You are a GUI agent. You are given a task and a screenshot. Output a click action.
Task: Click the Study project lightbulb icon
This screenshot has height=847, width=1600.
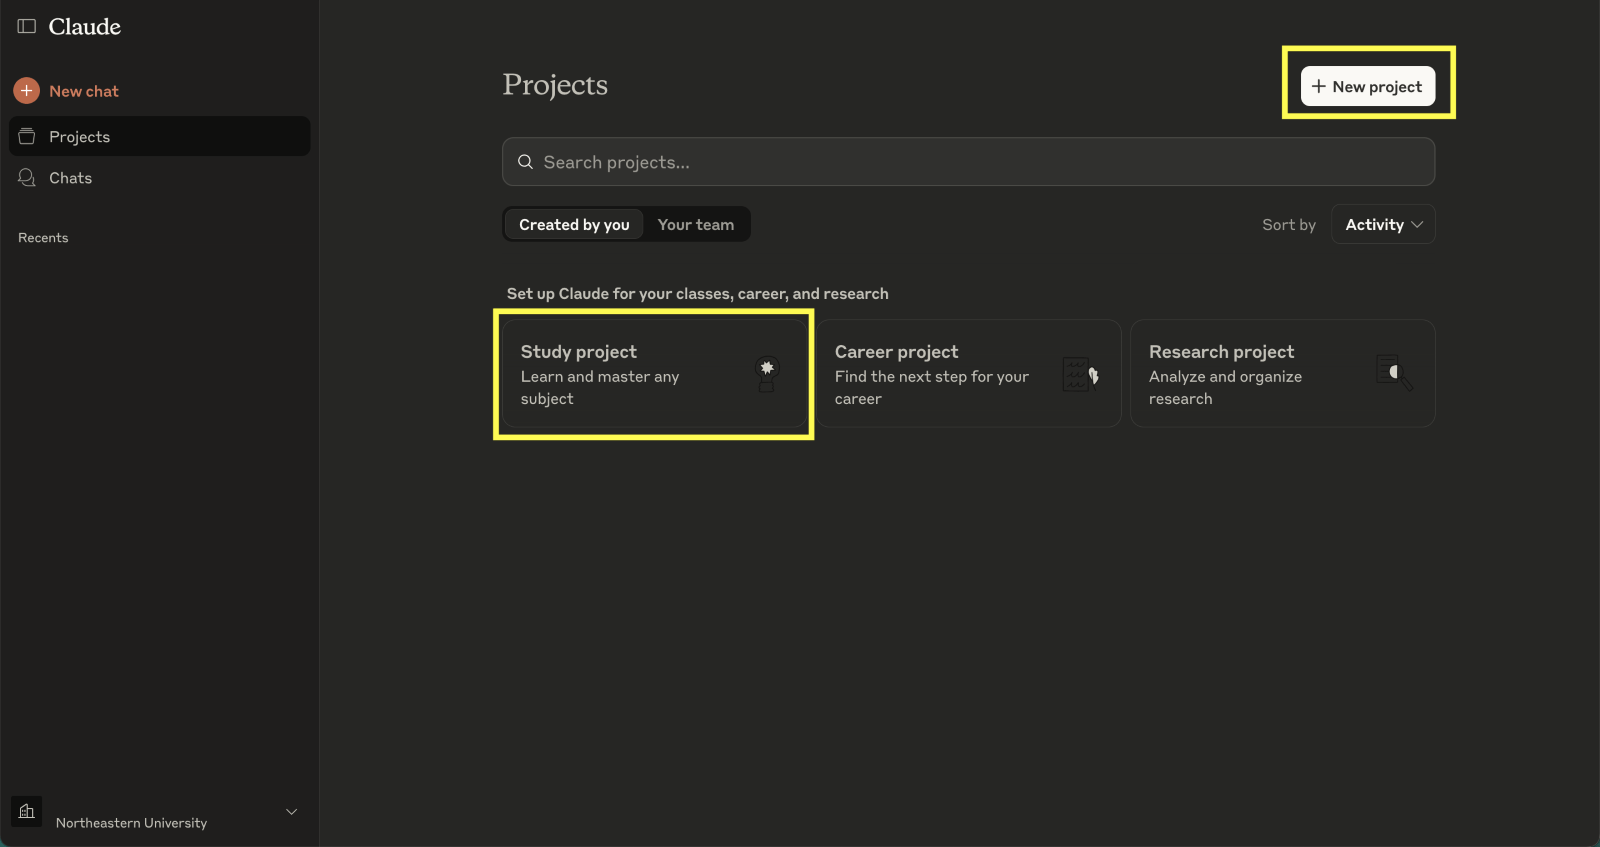point(767,374)
